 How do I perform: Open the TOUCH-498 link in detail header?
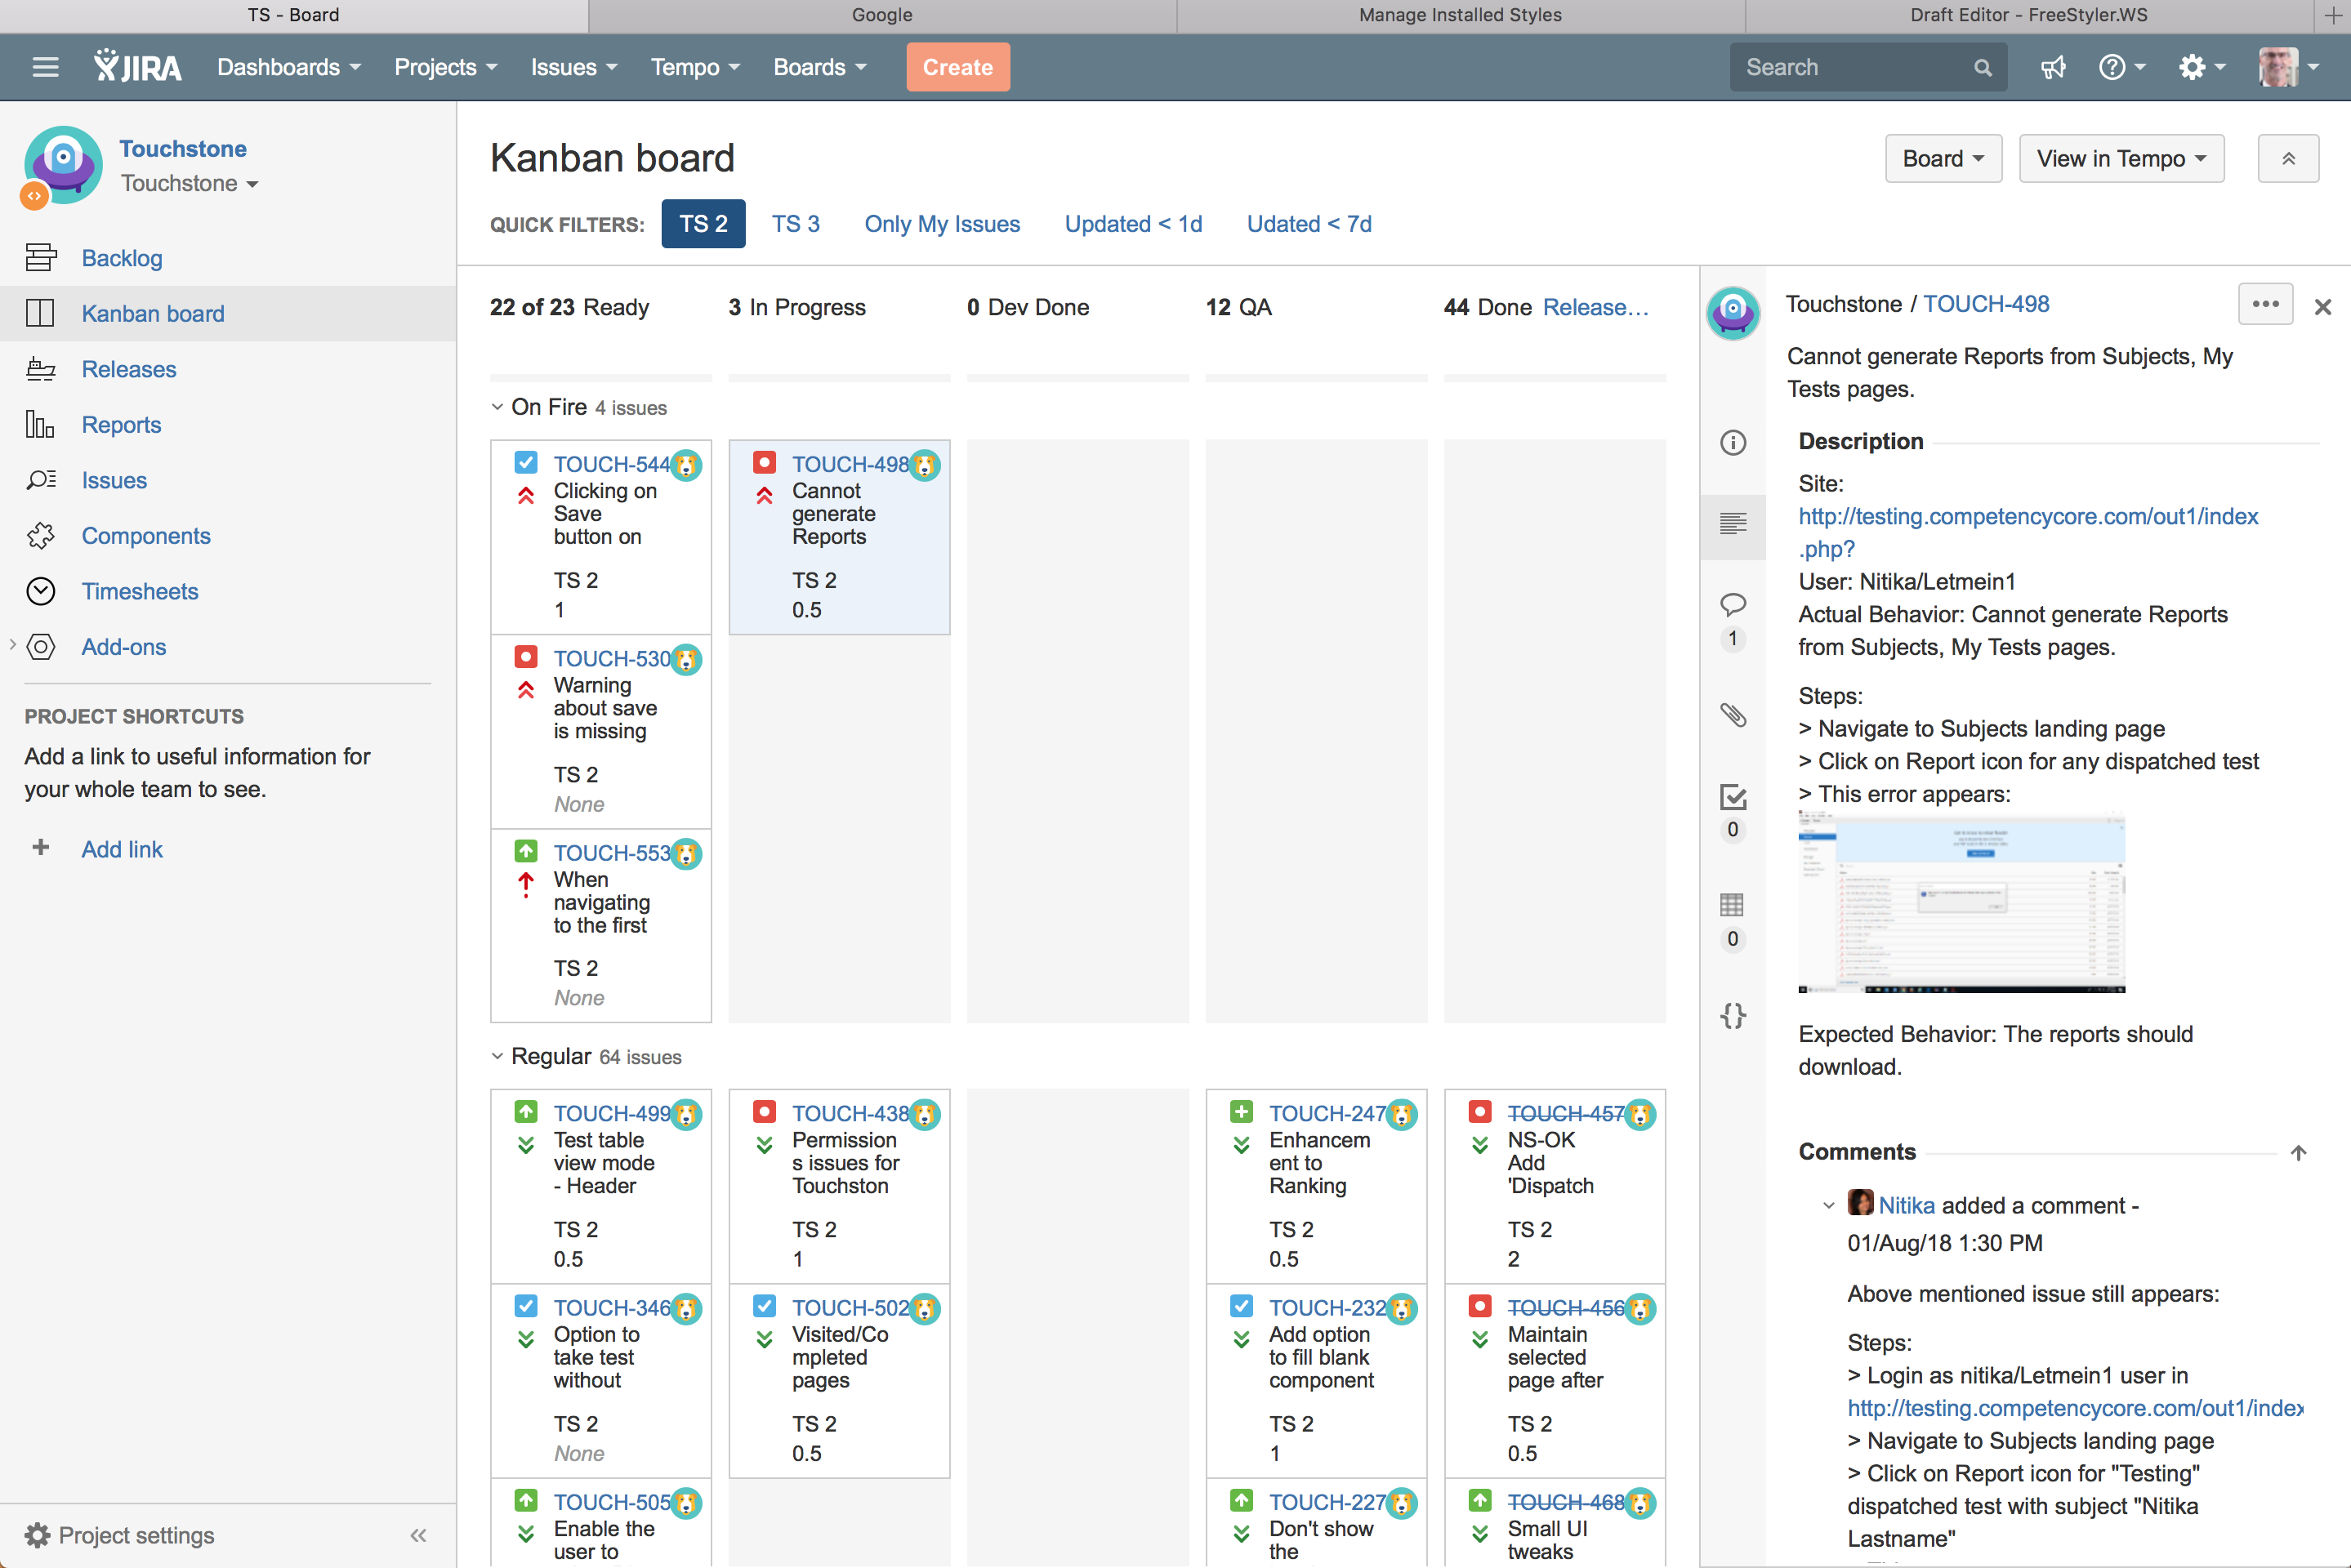click(1986, 304)
